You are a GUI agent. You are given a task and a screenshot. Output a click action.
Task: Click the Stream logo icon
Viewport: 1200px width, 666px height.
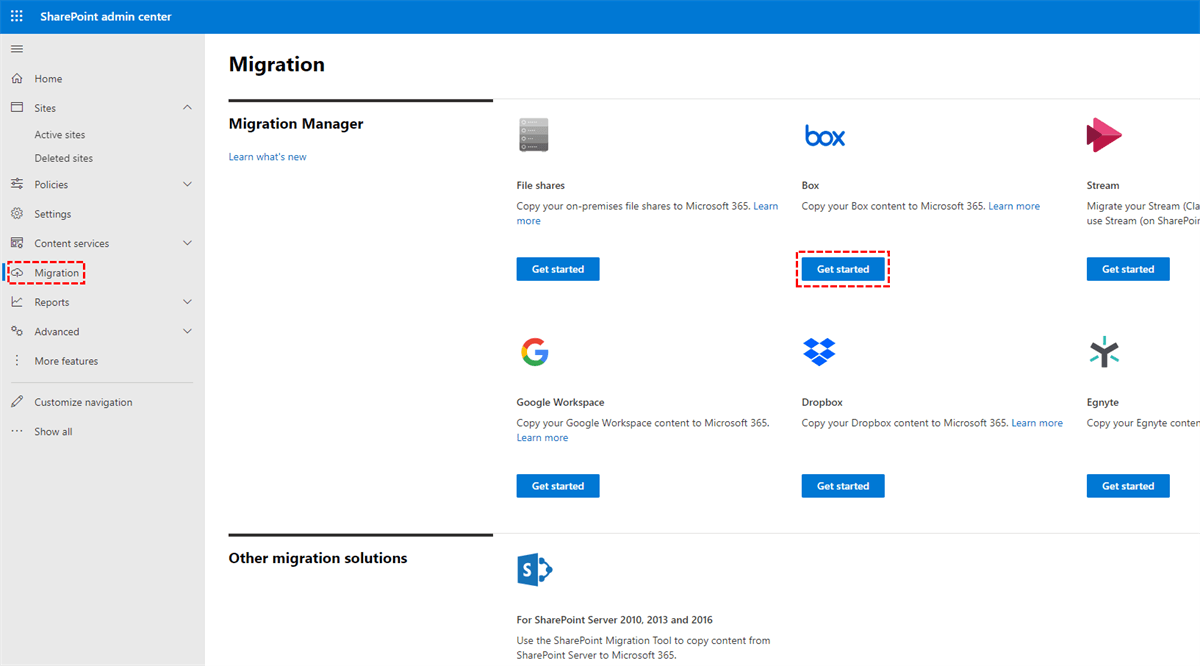pos(1104,135)
